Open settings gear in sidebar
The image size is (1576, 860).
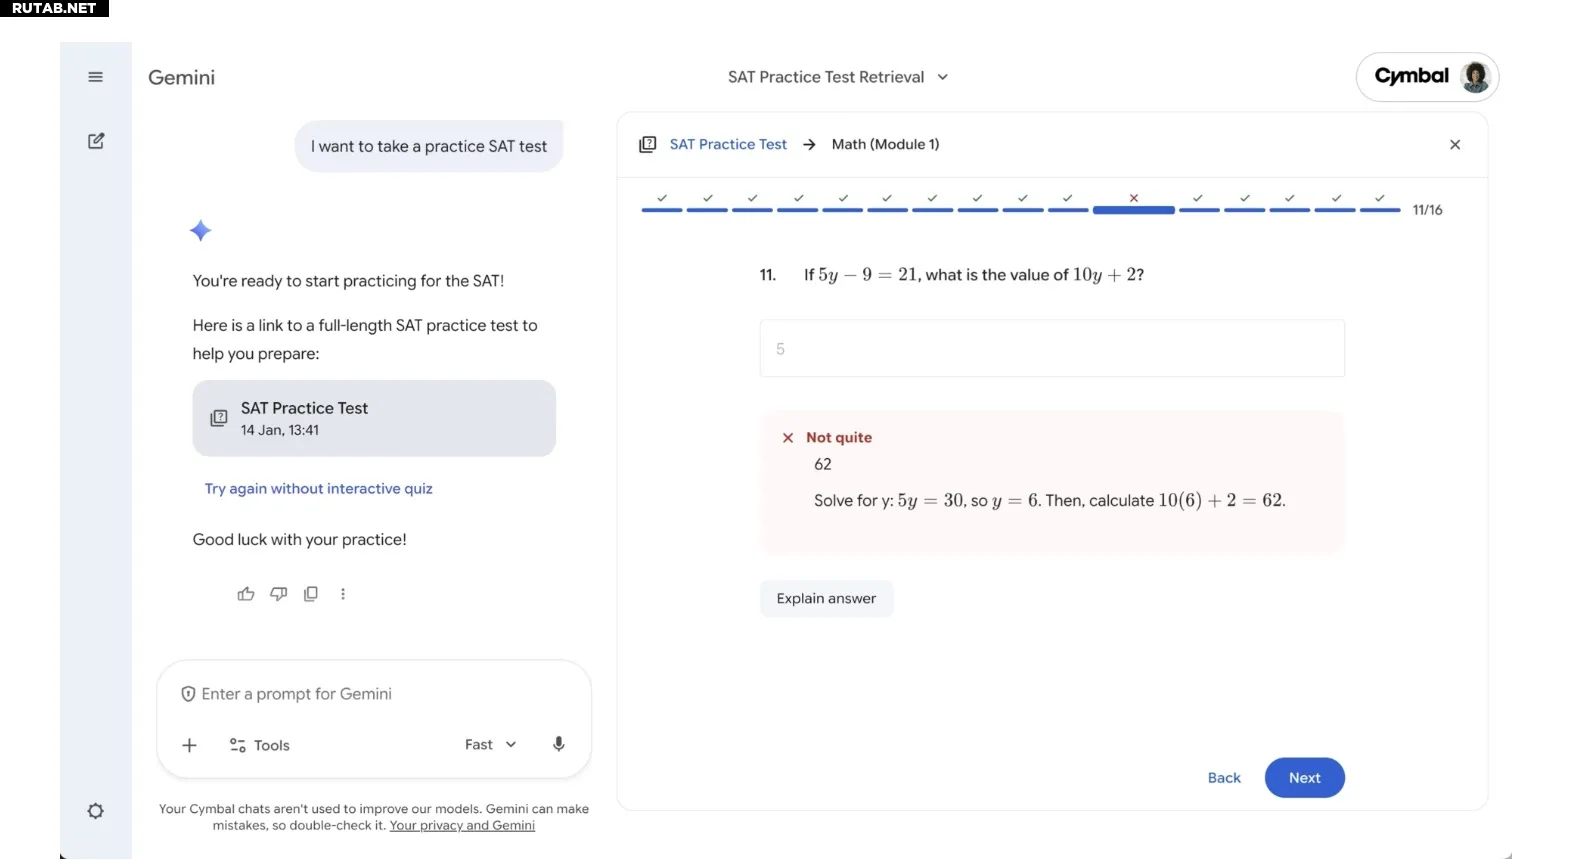coord(96,811)
